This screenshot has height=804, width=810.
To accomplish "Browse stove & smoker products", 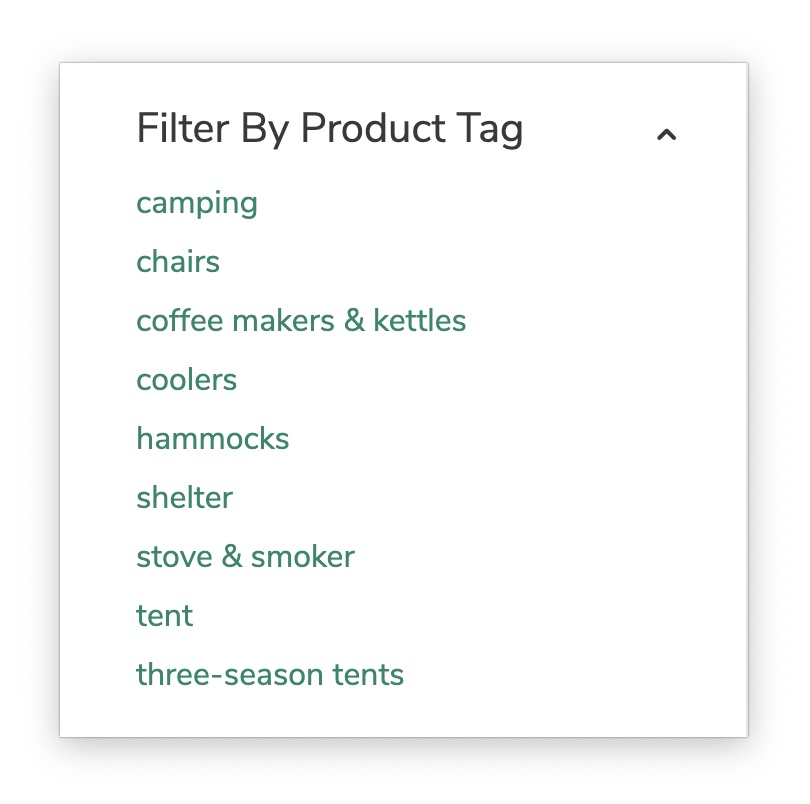I will [x=245, y=557].
